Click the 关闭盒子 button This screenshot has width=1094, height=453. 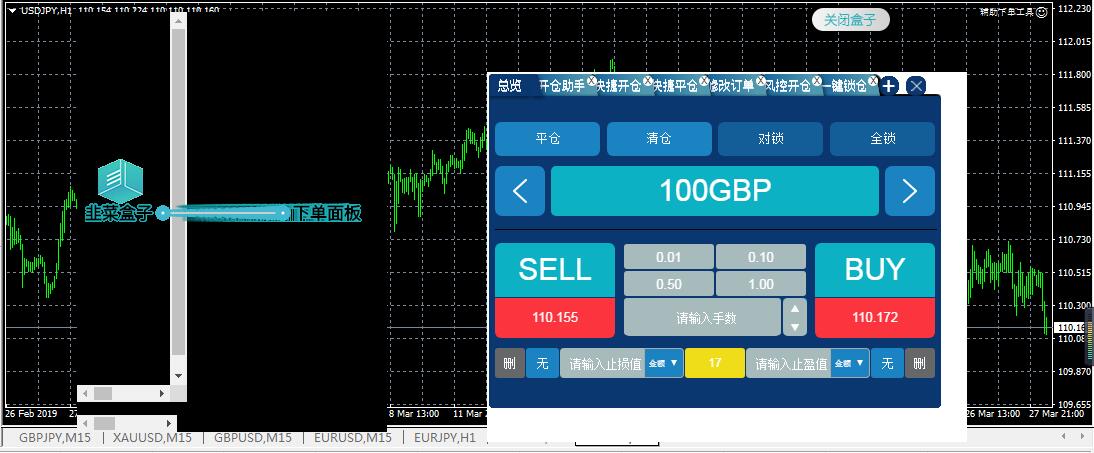[851, 20]
